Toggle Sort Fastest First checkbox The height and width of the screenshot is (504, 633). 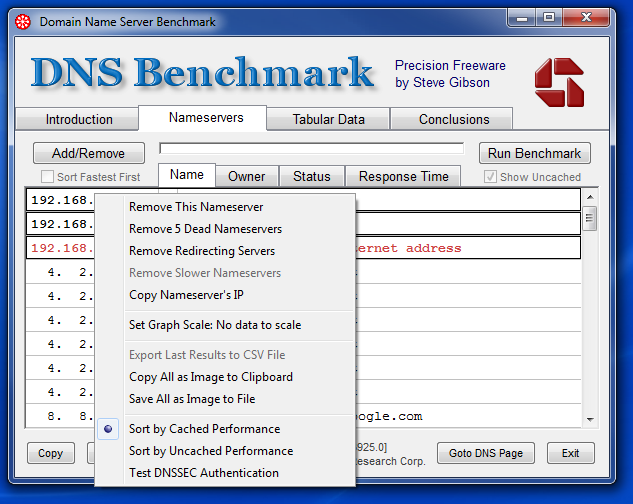47,176
